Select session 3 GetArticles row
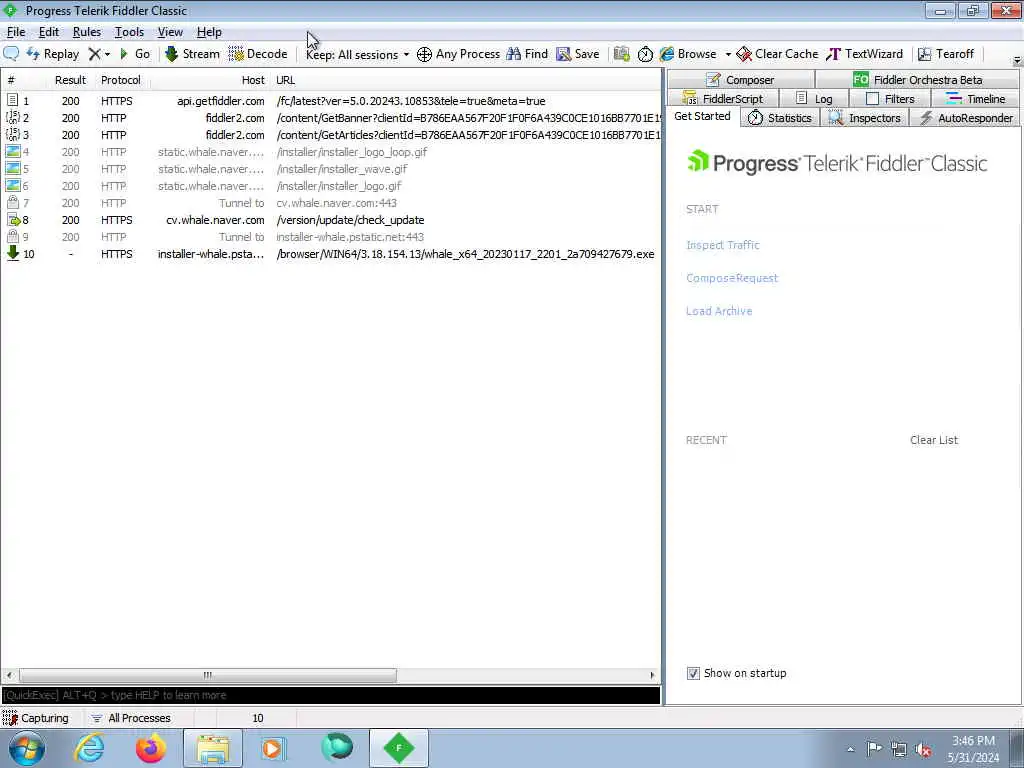This screenshot has height=768, width=1024. [330, 135]
